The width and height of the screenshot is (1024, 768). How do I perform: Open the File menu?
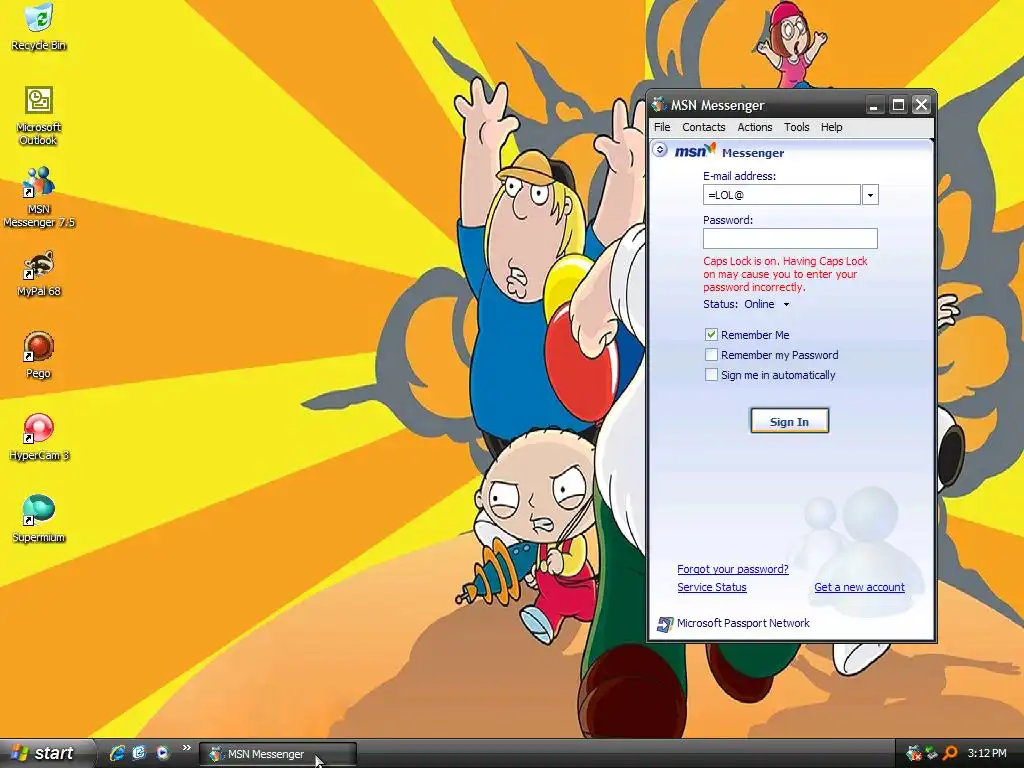662,127
